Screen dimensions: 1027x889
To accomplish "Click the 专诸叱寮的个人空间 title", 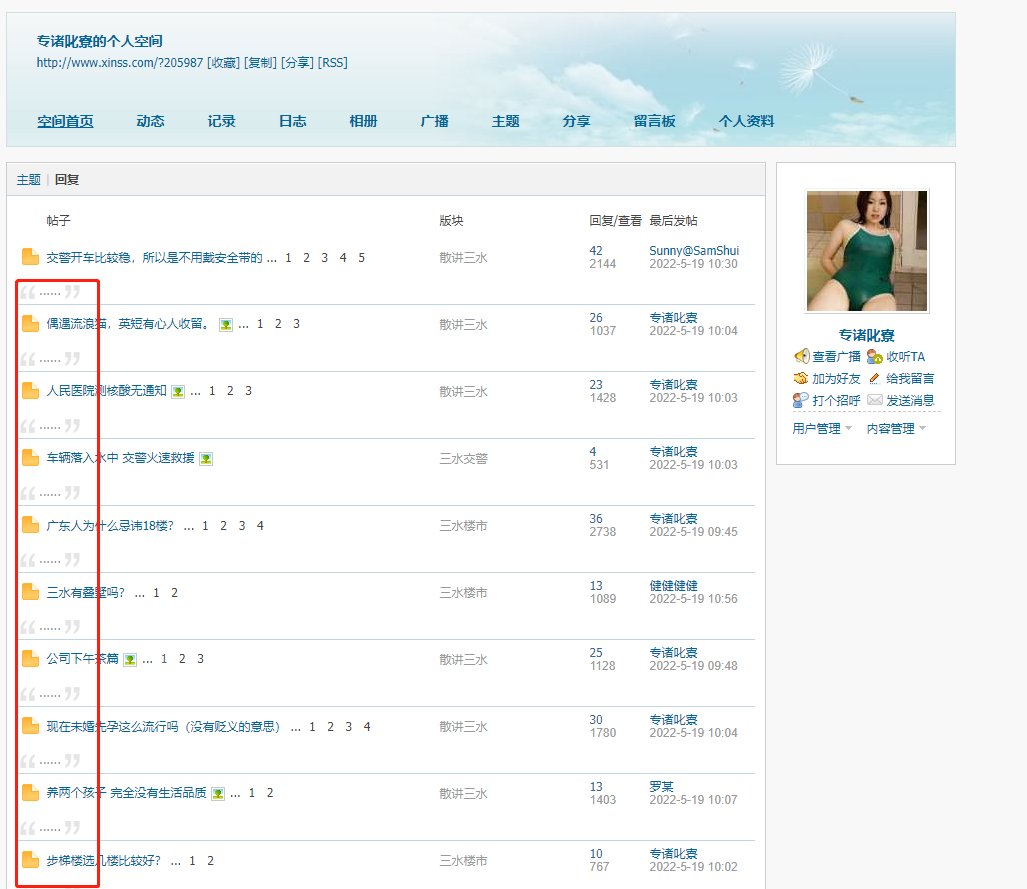I will [100, 41].
